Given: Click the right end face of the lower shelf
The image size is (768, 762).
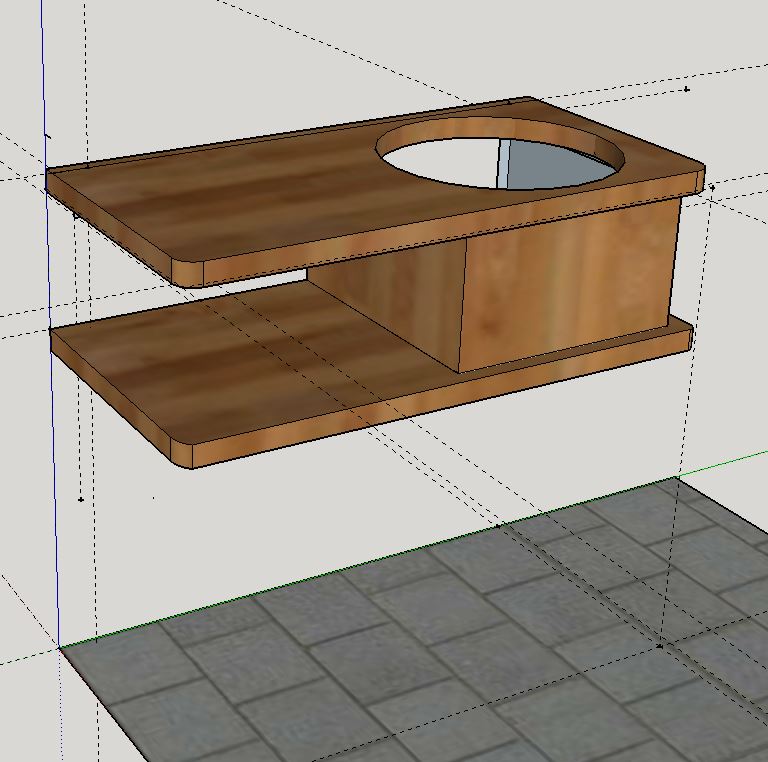Looking at the screenshot, I should (691, 339).
